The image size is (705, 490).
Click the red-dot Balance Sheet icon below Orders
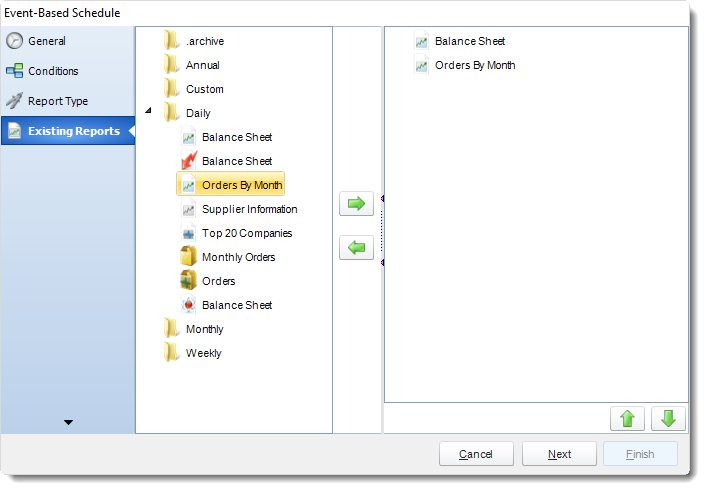188,305
